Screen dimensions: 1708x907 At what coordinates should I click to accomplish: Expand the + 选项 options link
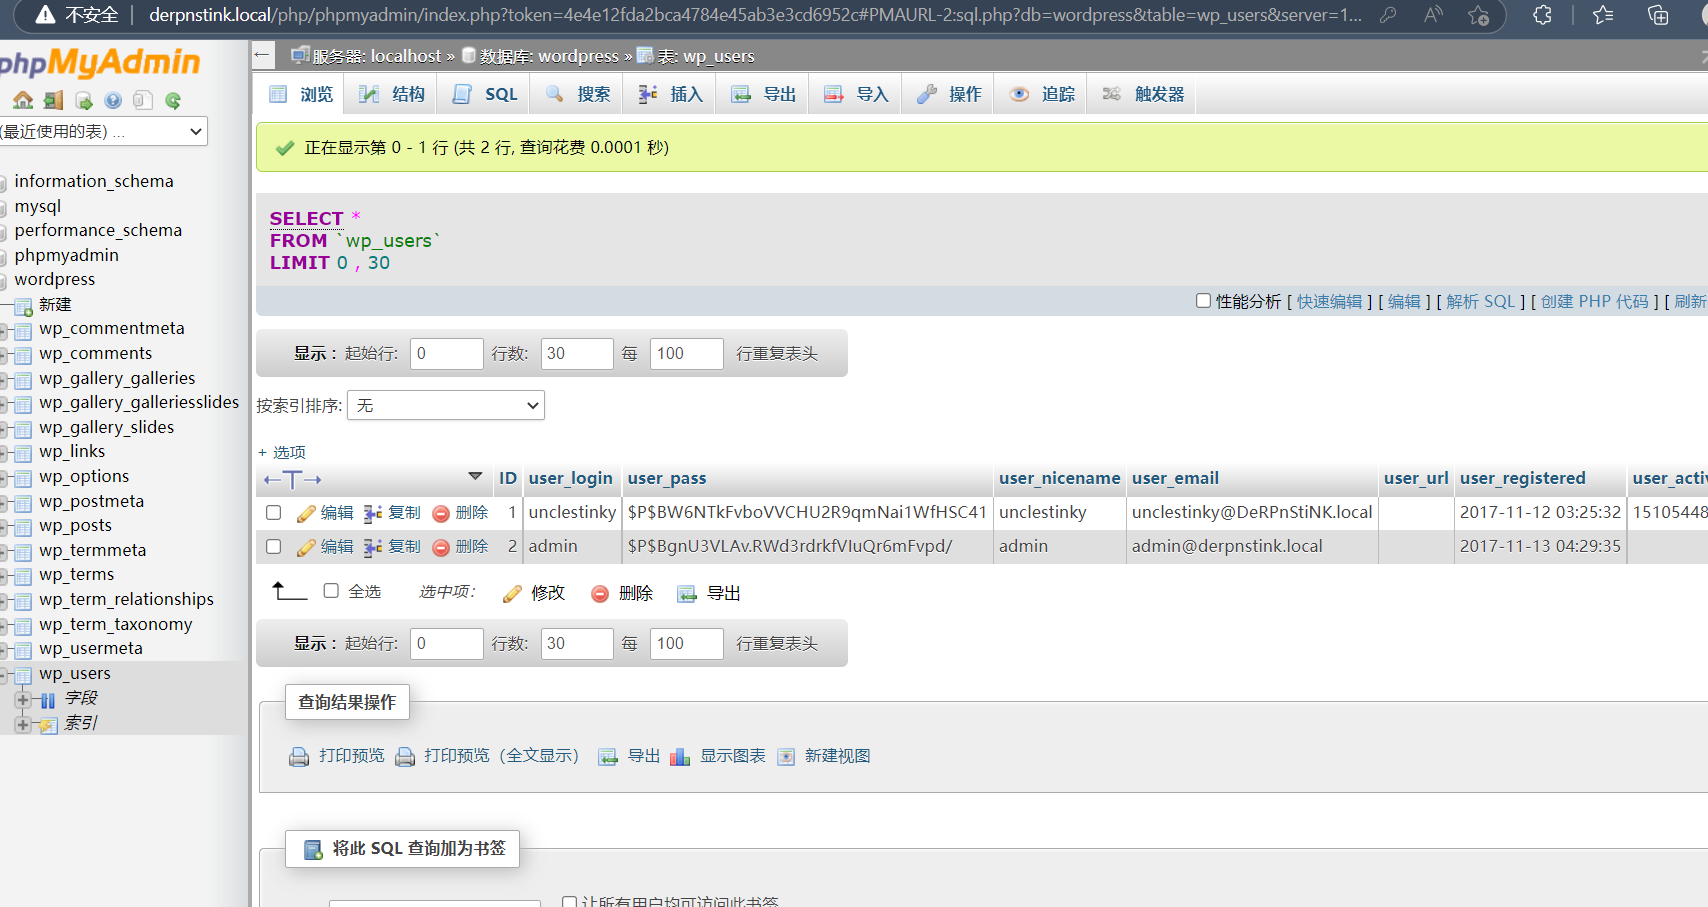tap(282, 453)
